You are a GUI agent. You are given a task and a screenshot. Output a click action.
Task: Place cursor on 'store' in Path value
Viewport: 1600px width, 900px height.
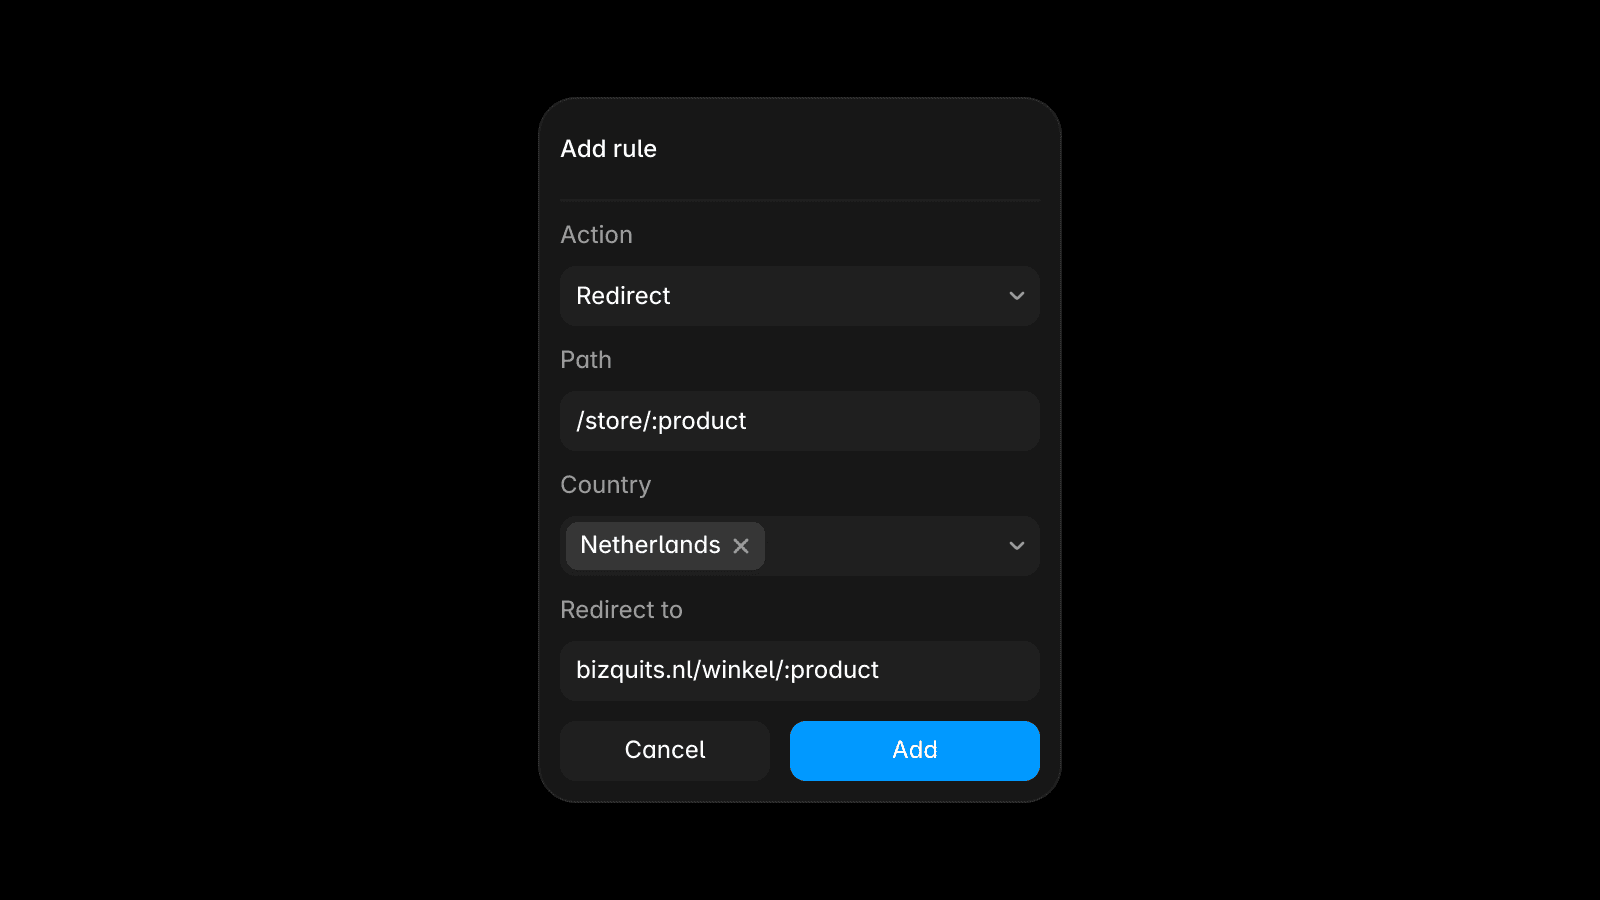click(x=613, y=421)
